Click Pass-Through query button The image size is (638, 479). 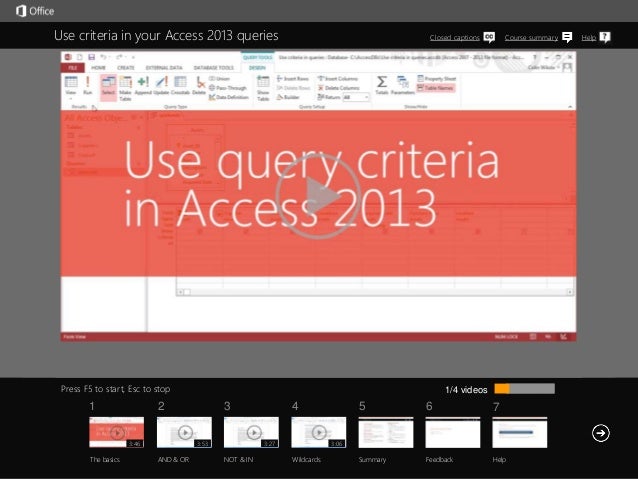point(228,88)
